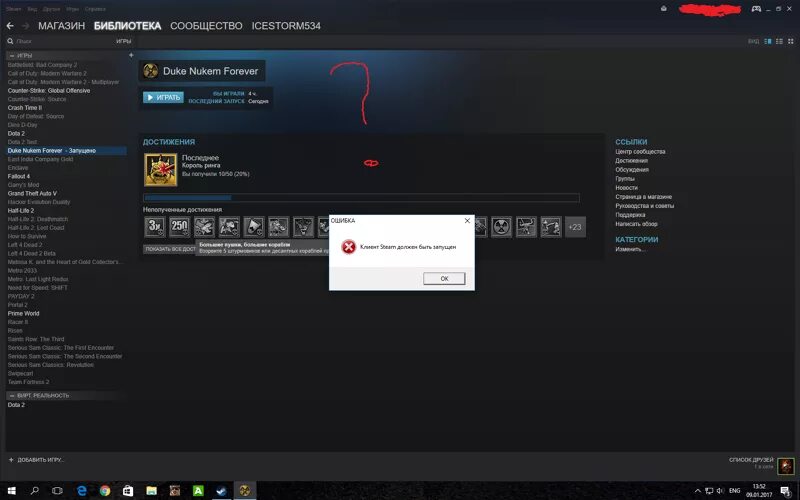Close the ОШИБКА error dialog
Screen dimensions: 800x500
pyautogui.click(x=467, y=221)
